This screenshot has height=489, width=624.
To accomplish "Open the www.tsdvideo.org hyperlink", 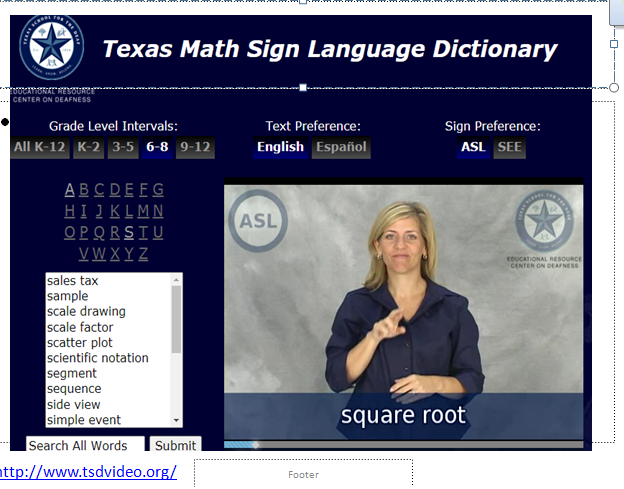I will (x=88, y=471).
